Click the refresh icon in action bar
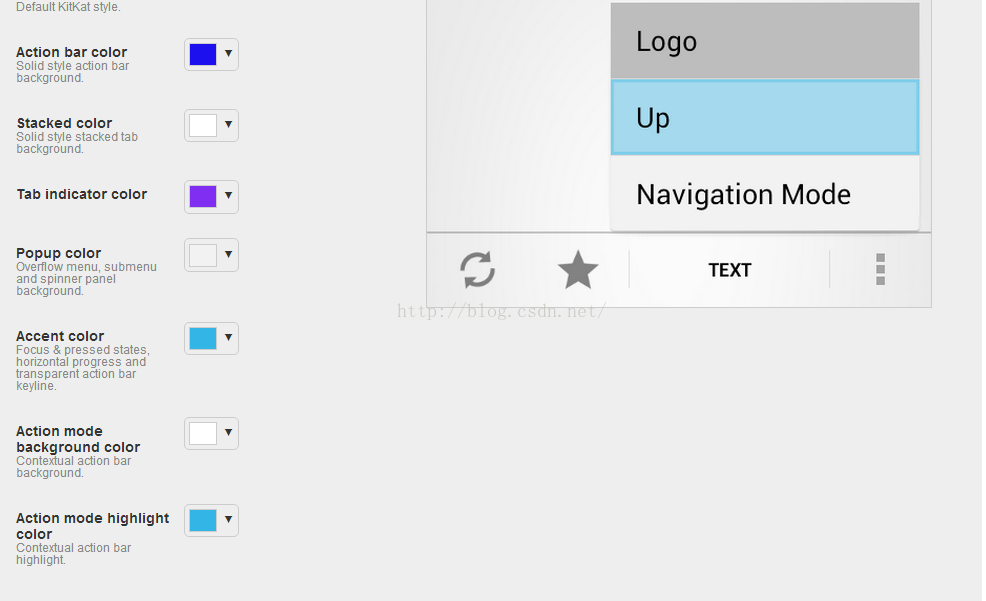This screenshot has width=986, height=601. point(477,270)
